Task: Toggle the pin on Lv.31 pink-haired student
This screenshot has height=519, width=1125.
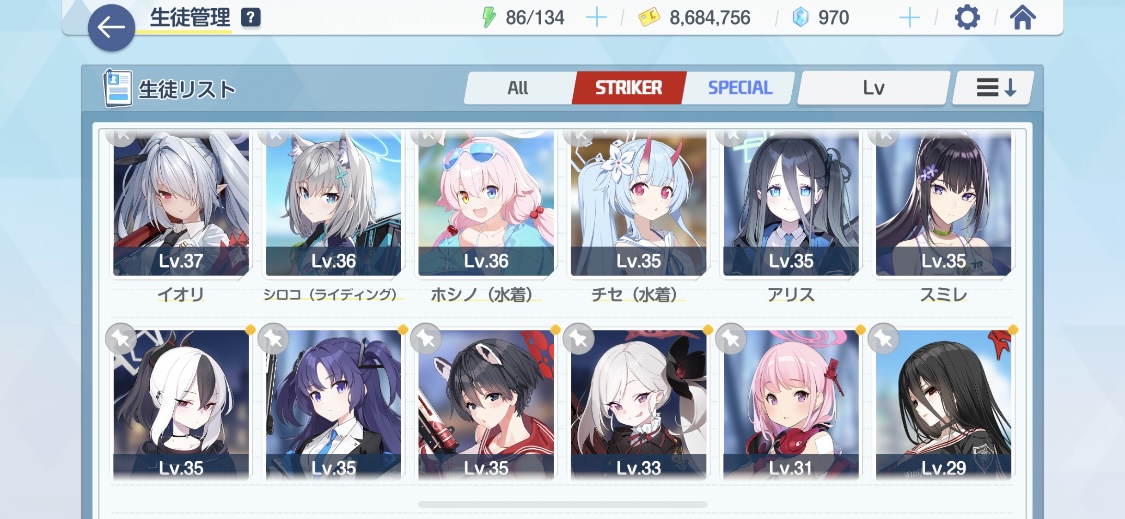Action: point(731,339)
